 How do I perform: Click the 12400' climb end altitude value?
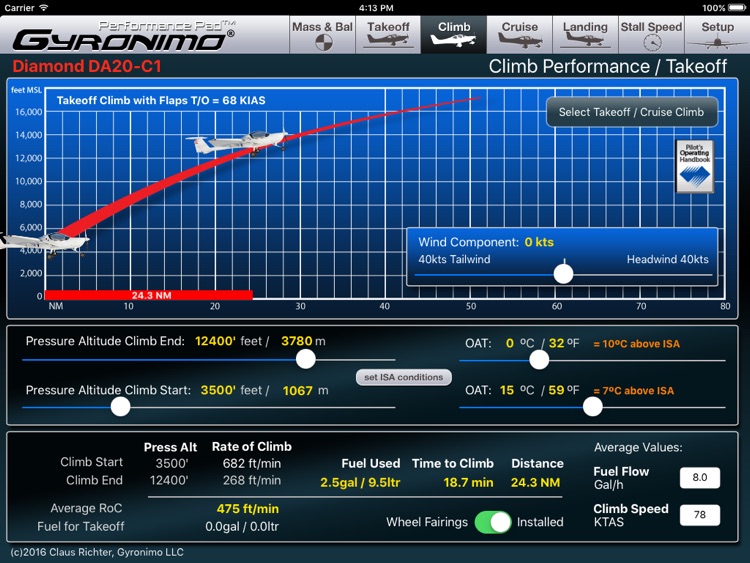[215, 341]
